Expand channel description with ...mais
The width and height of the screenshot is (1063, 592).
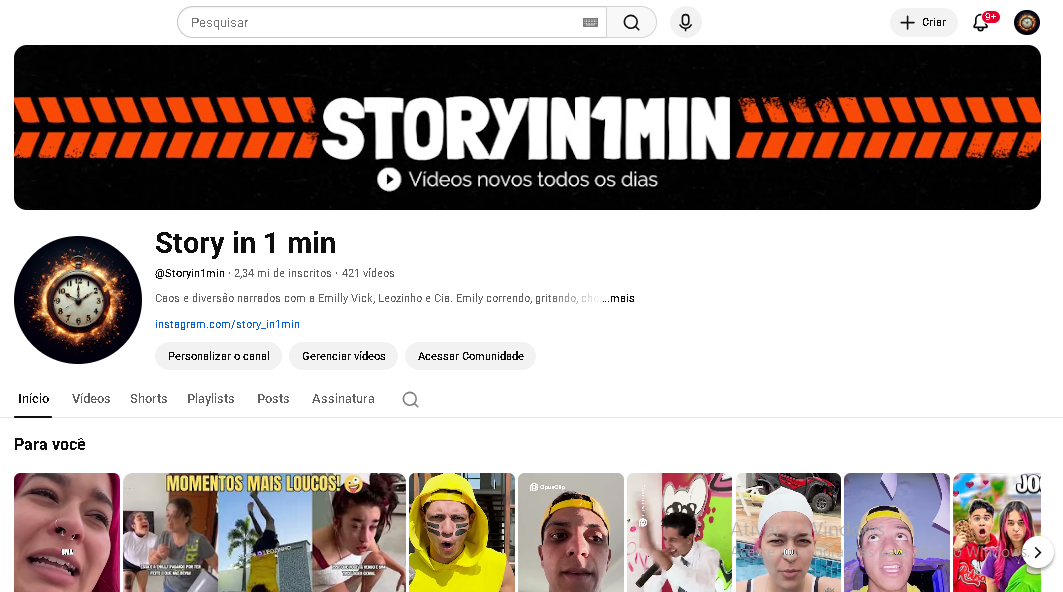(618, 298)
